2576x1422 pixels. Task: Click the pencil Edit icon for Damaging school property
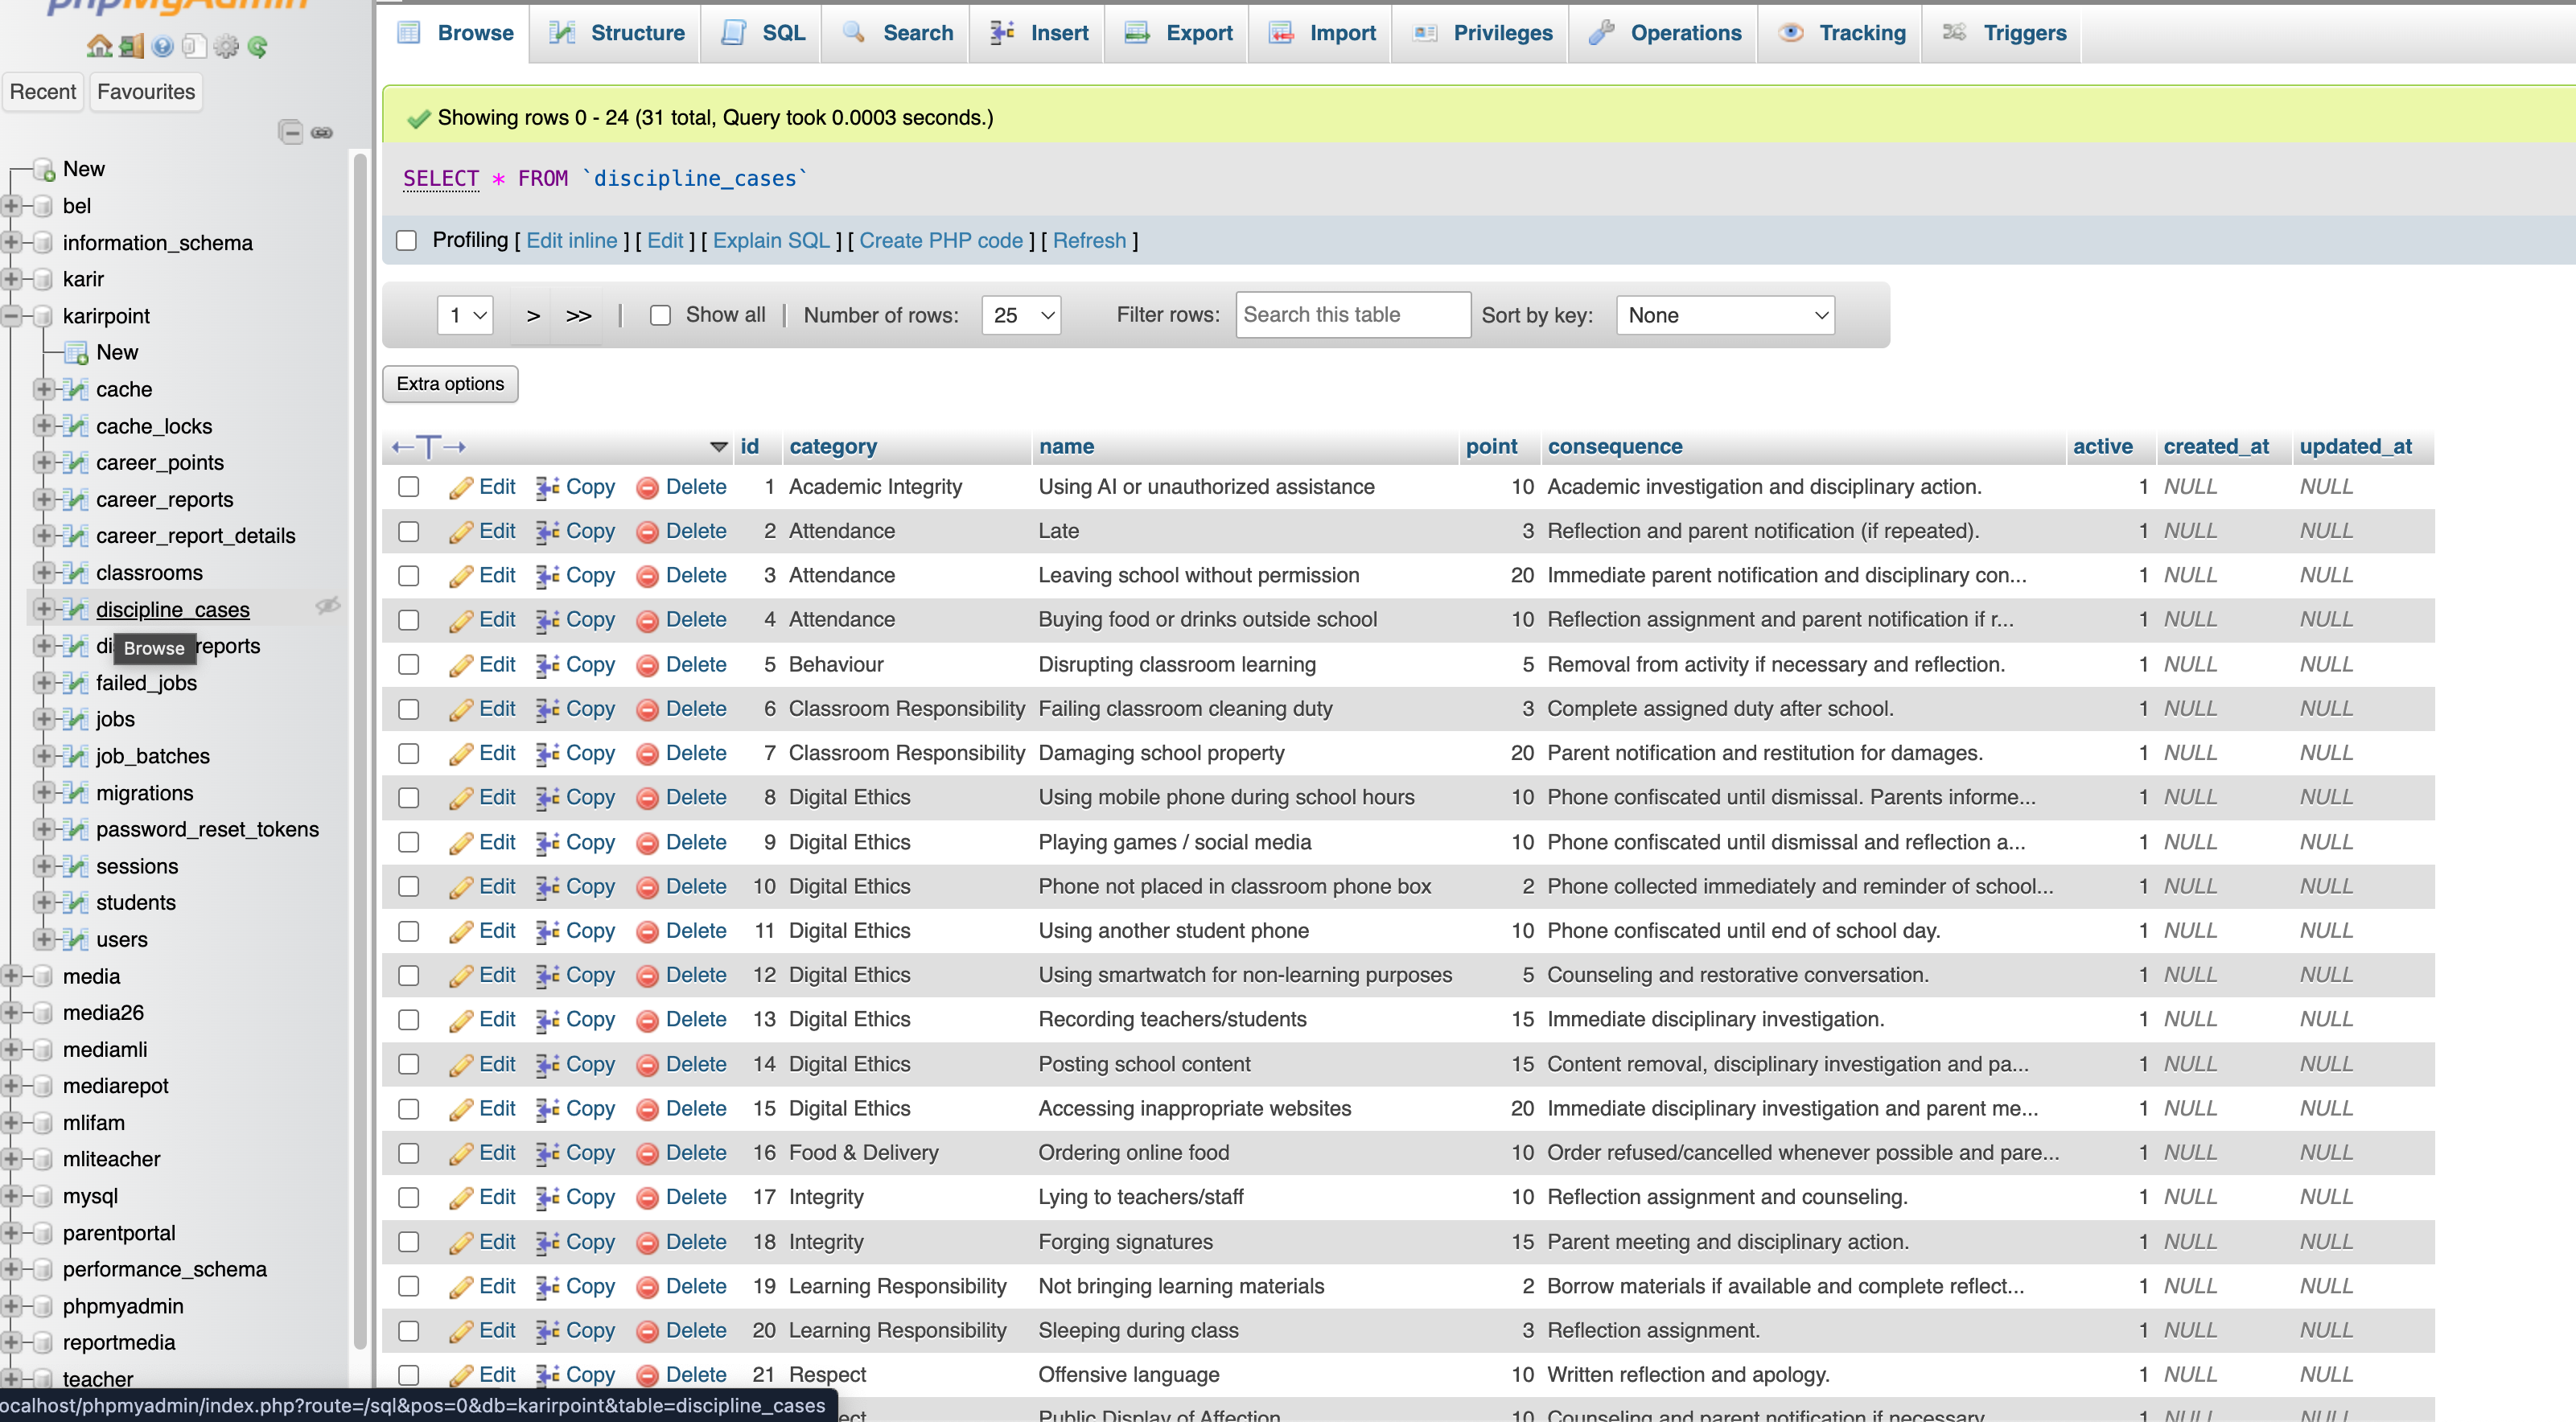(461, 753)
